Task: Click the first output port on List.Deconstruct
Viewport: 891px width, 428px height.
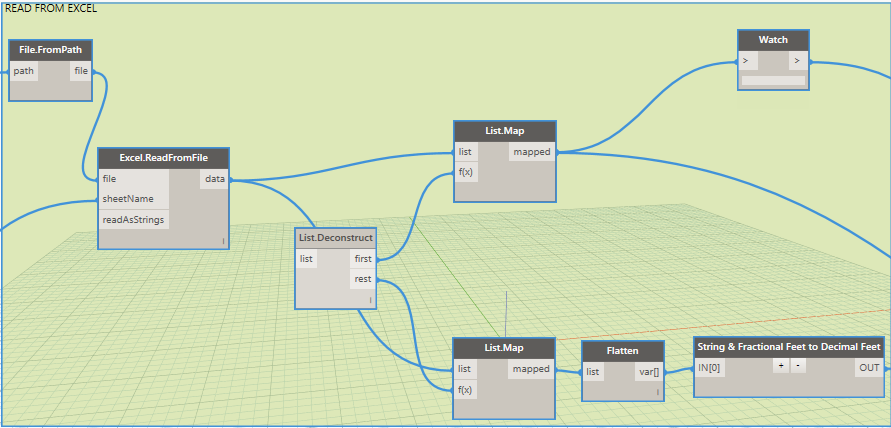Action: (x=363, y=259)
